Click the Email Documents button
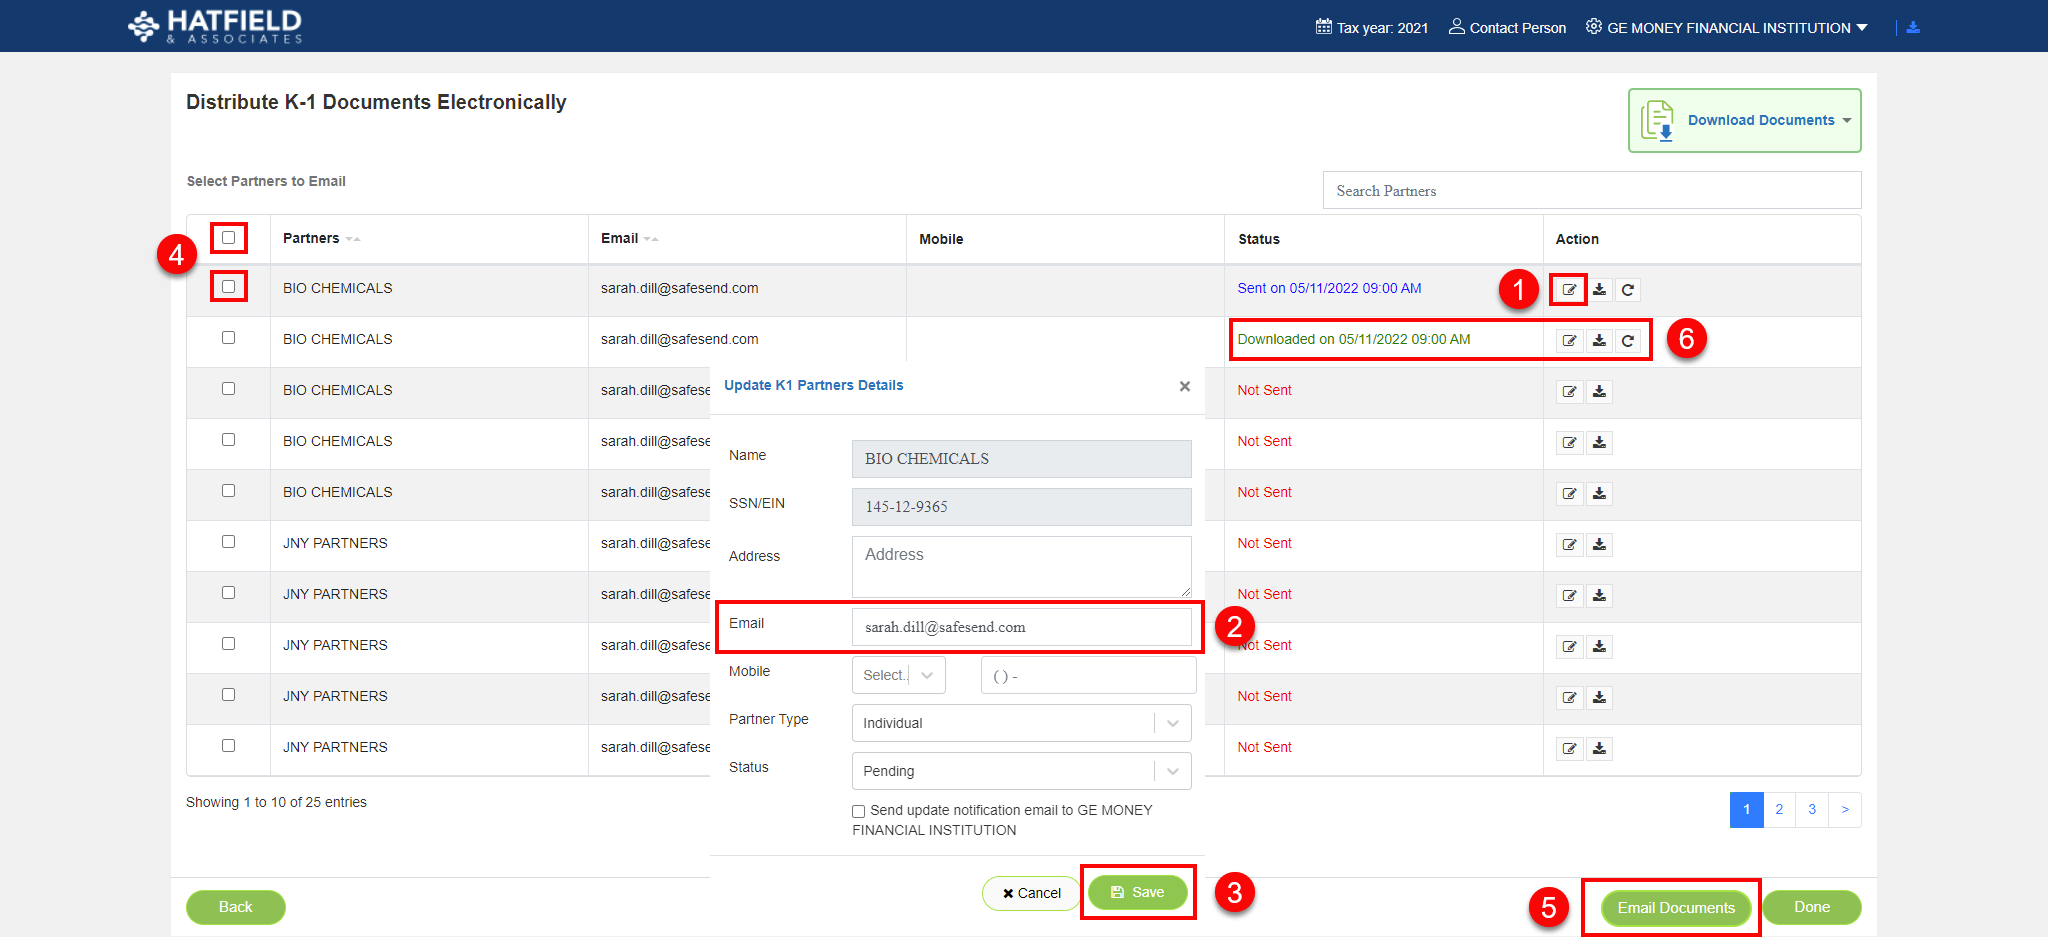Screen dimensions: 2048x937 [x=1675, y=908]
